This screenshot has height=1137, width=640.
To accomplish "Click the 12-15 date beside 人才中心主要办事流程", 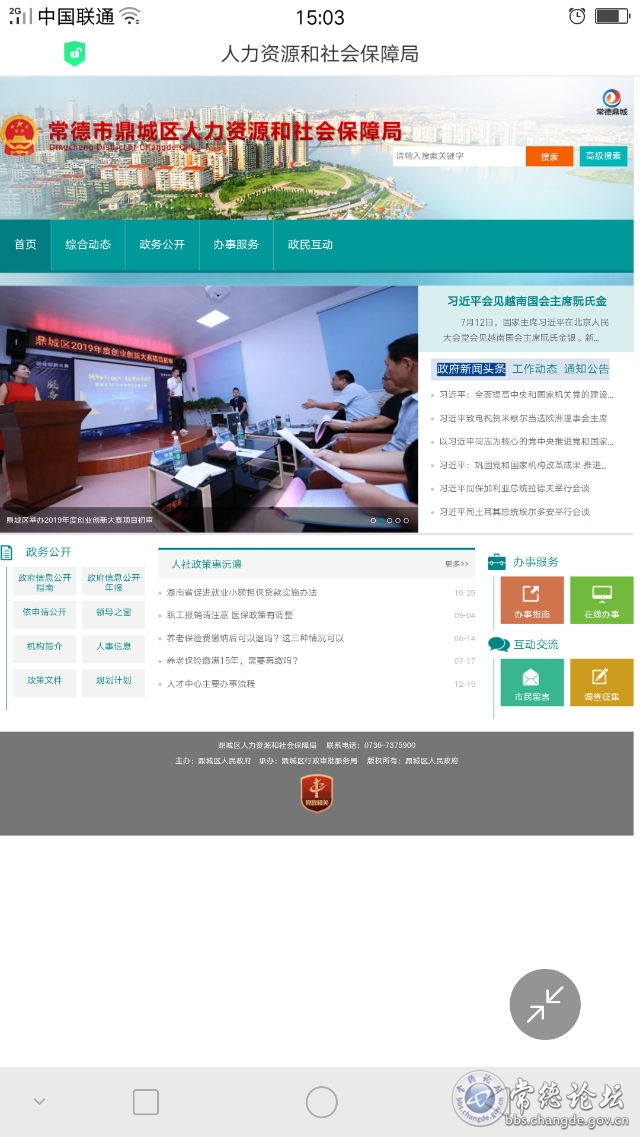I will click(465, 684).
